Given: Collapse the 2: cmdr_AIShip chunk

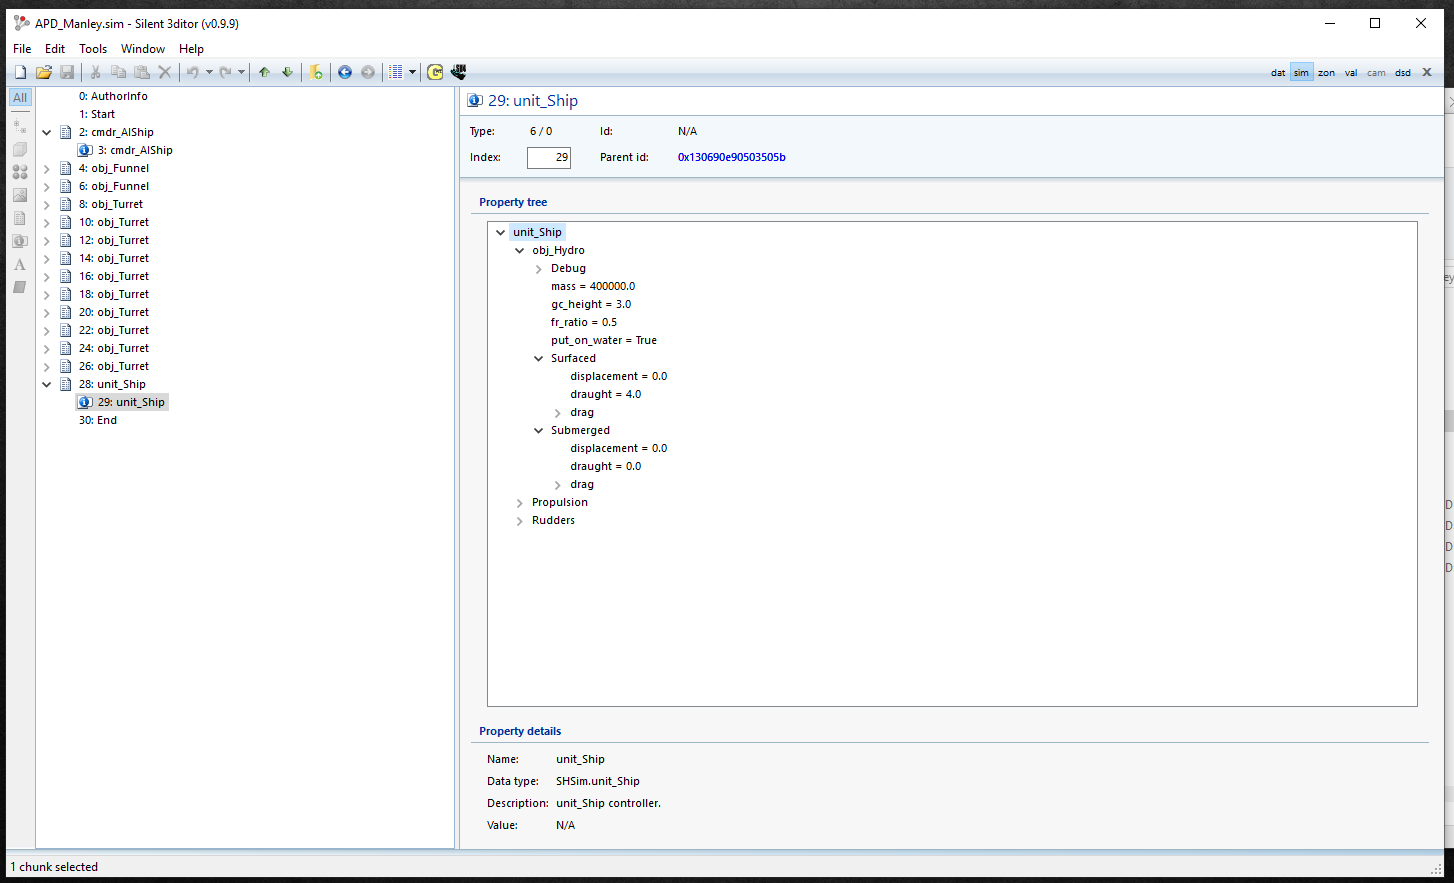Looking at the screenshot, I should (47, 132).
